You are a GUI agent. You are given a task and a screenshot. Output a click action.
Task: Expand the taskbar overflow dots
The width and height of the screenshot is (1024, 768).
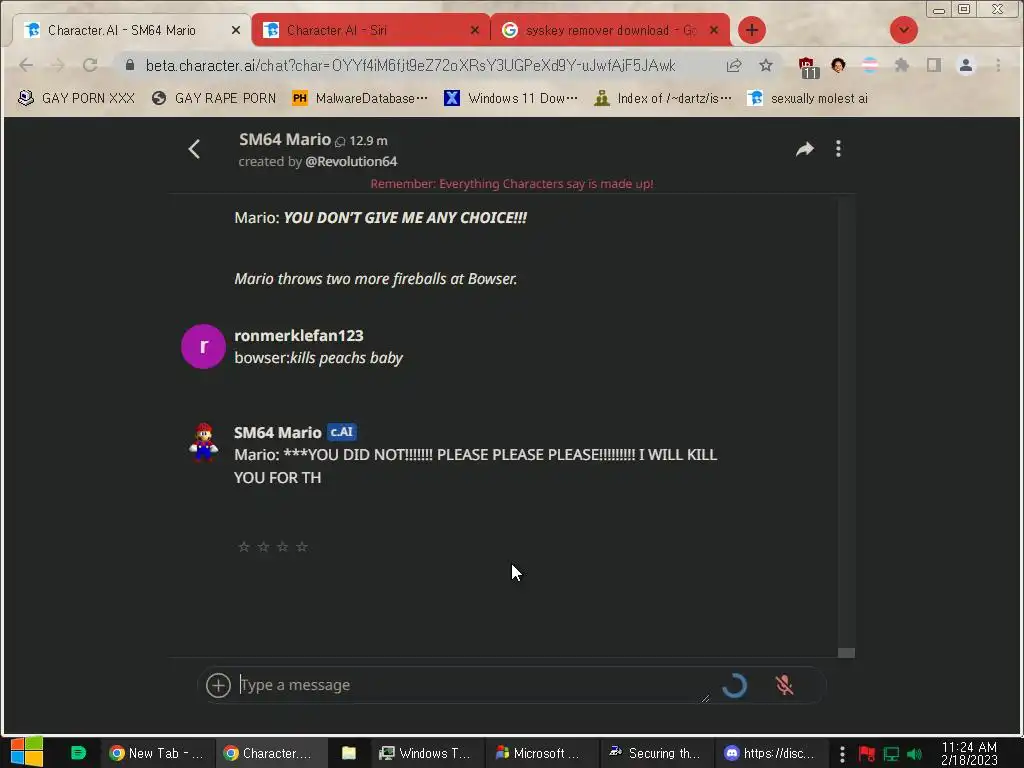coord(842,754)
